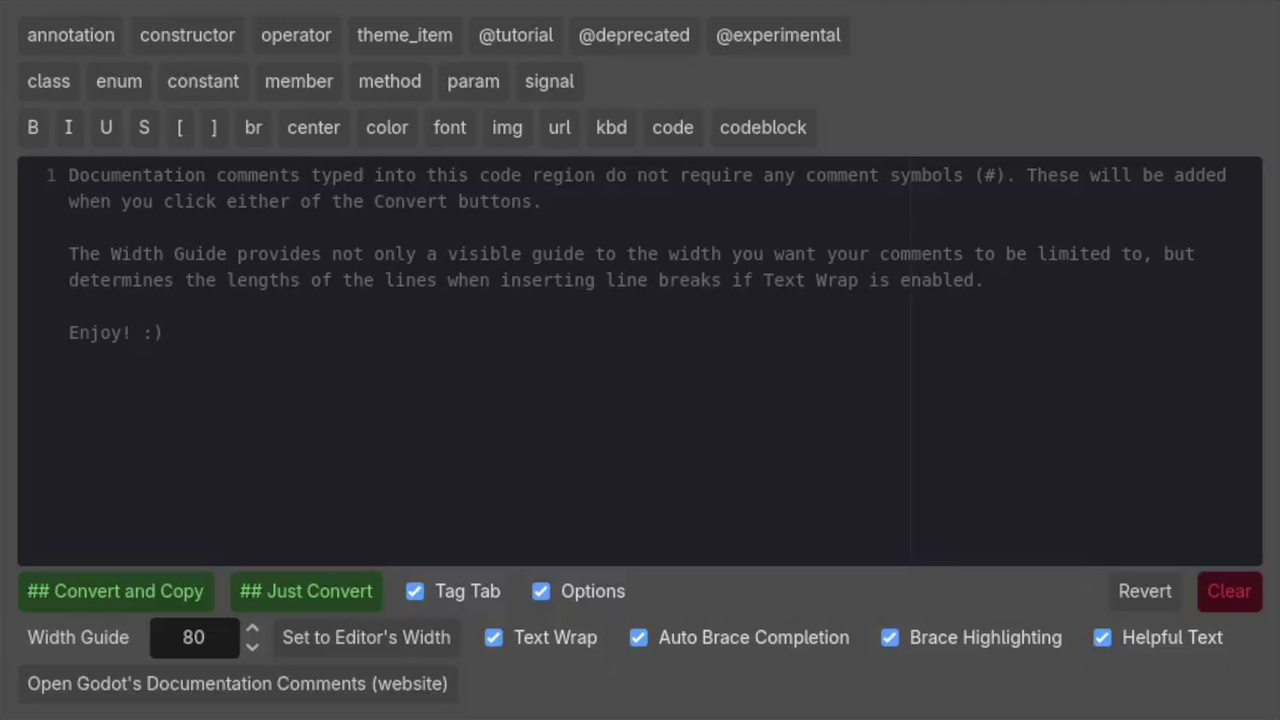Insert the enum reference tag

[x=119, y=81]
